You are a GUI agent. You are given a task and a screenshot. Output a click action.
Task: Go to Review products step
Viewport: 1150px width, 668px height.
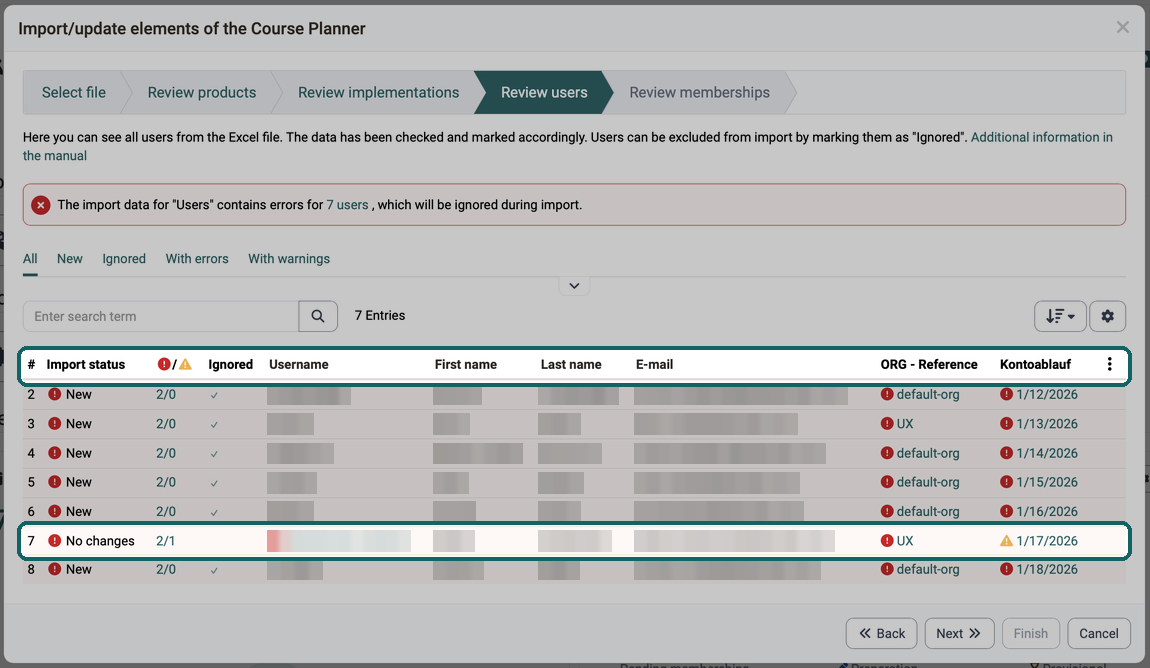tap(202, 92)
